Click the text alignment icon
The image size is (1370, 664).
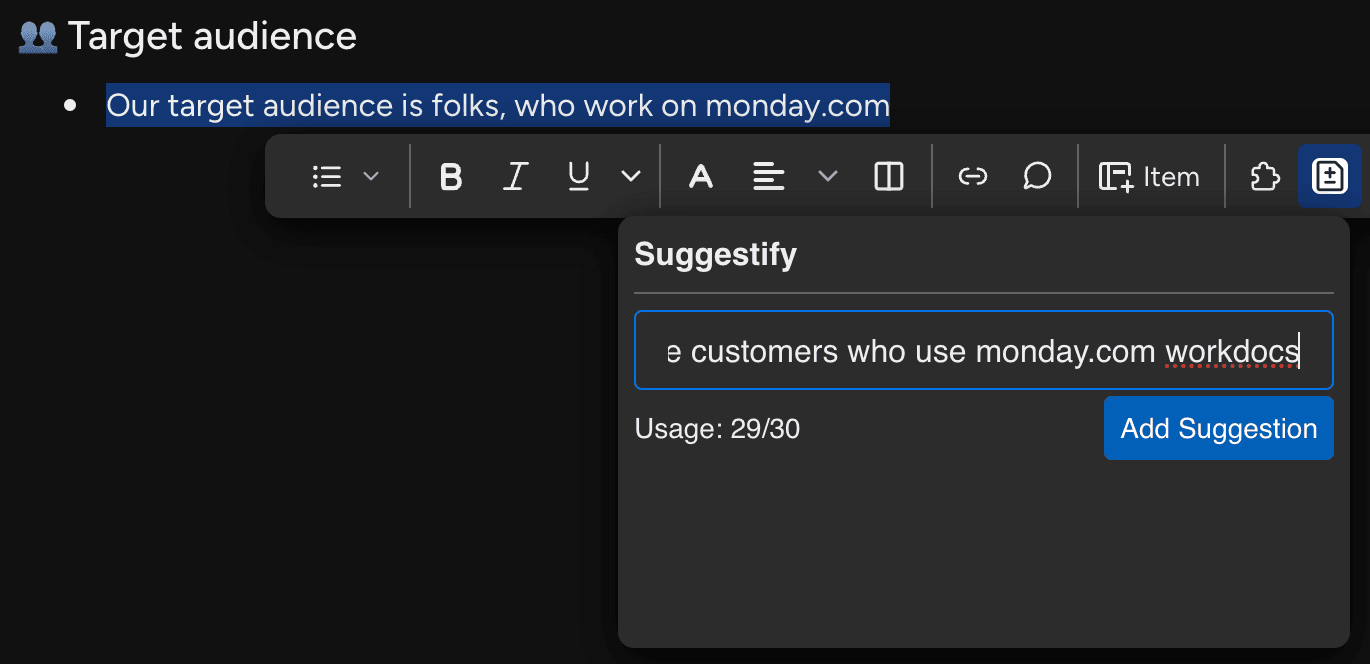click(x=768, y=177)
